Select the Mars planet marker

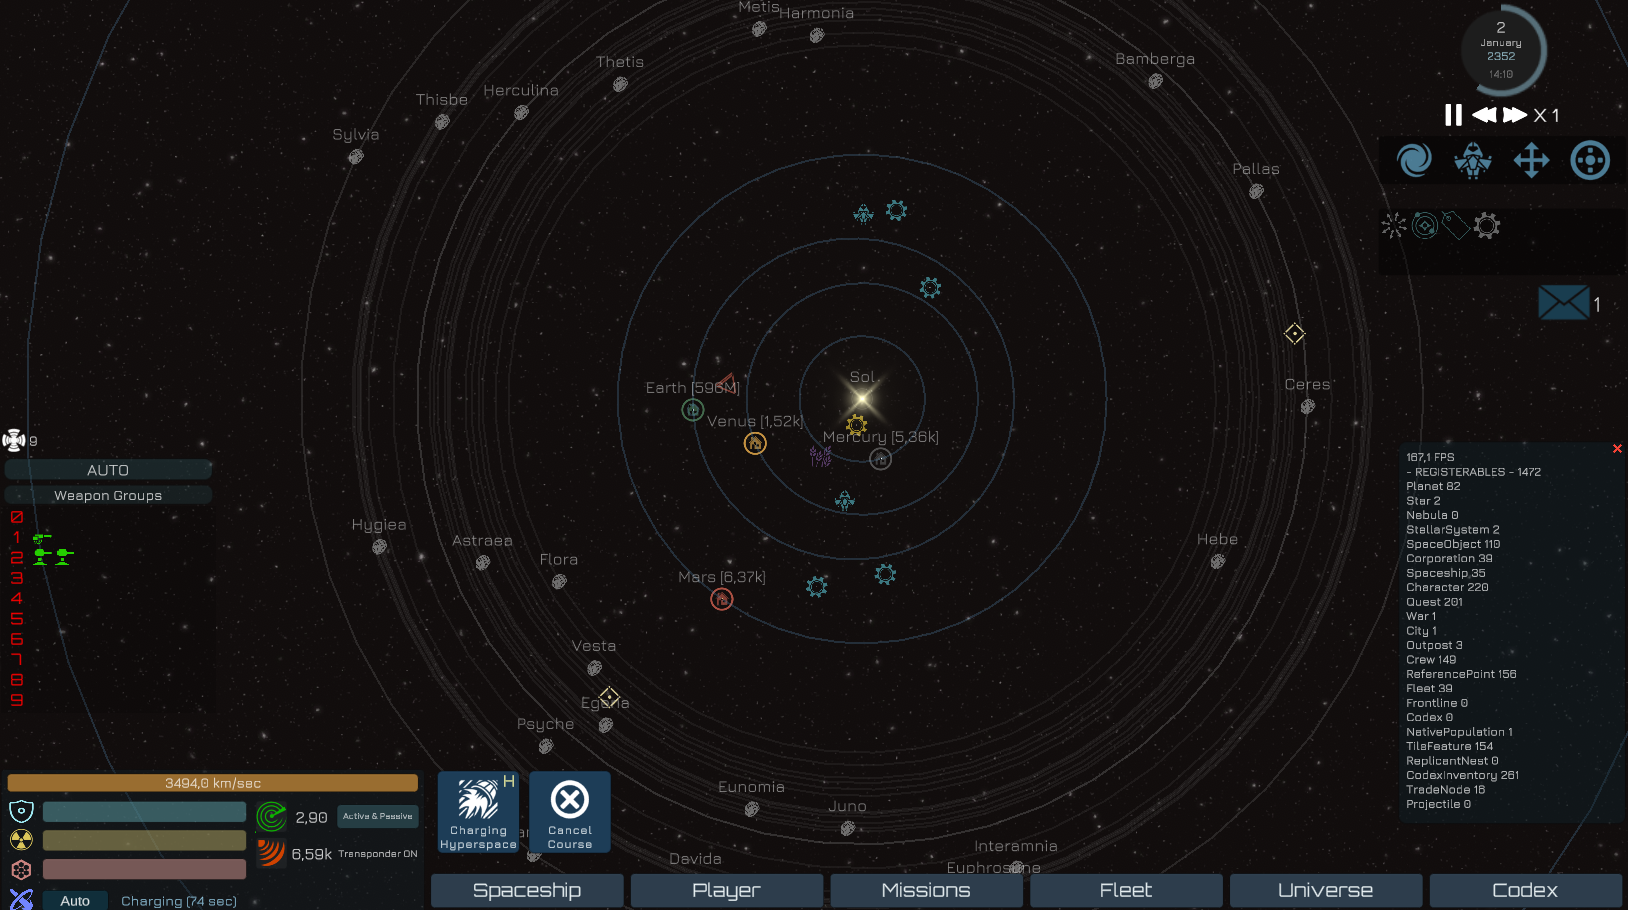(721, 599)
